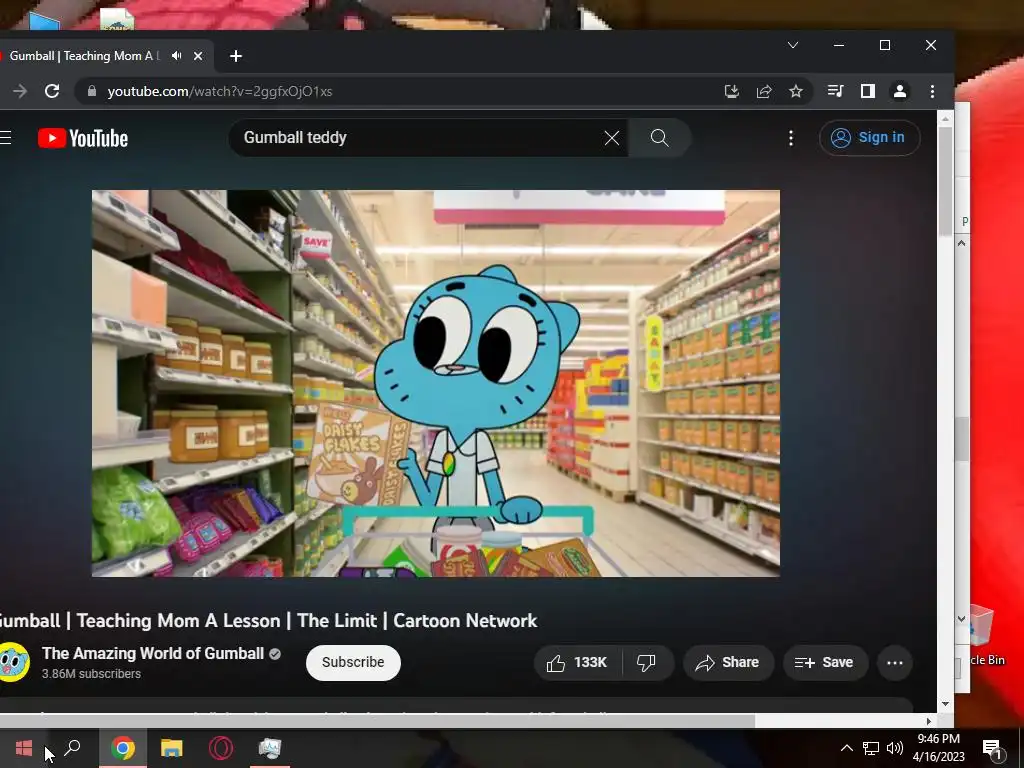
Task: Go forward in browser history
Action: pyautogui.click(x=20, y=91)
